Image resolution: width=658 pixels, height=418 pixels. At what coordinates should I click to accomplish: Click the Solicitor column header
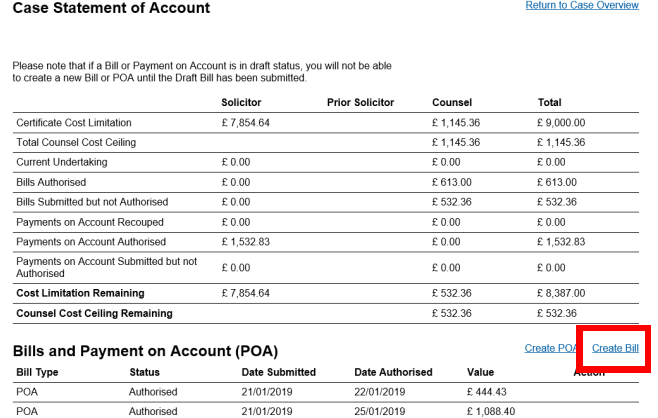tap(243, 103)
